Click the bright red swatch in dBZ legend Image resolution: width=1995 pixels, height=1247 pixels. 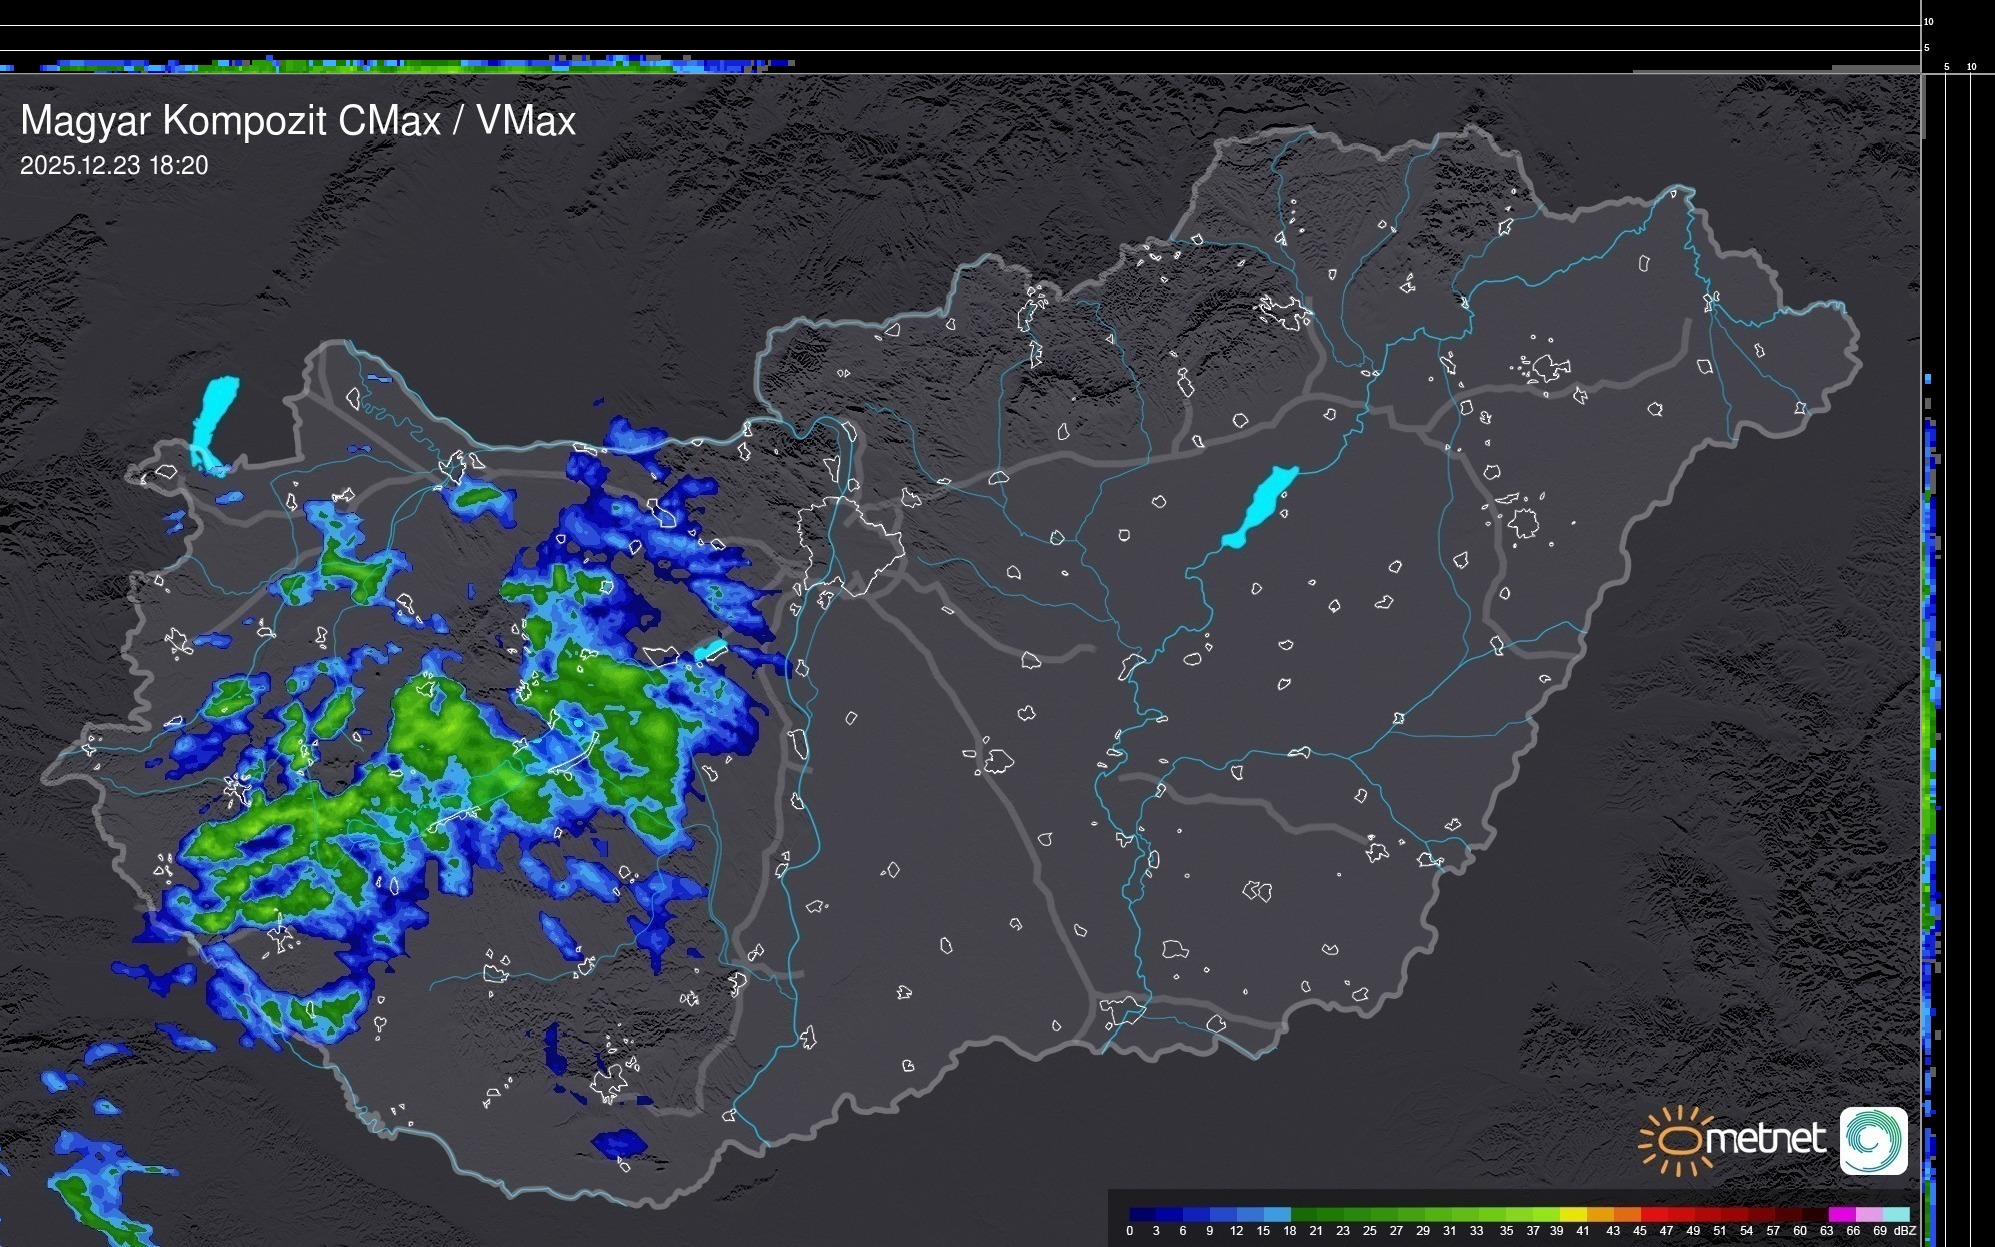click(1654, 1214)
